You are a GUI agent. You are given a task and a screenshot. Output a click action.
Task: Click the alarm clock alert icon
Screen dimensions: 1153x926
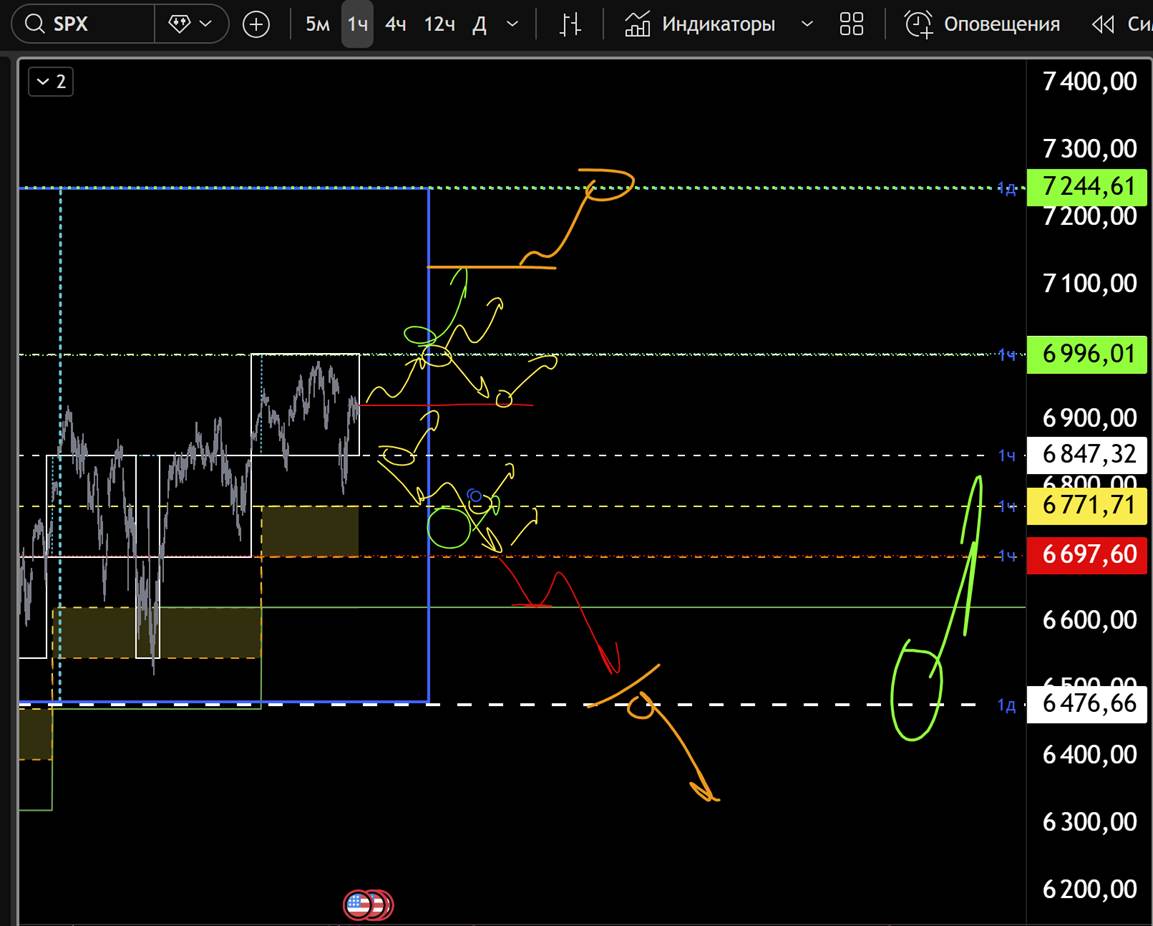[918, 24]
